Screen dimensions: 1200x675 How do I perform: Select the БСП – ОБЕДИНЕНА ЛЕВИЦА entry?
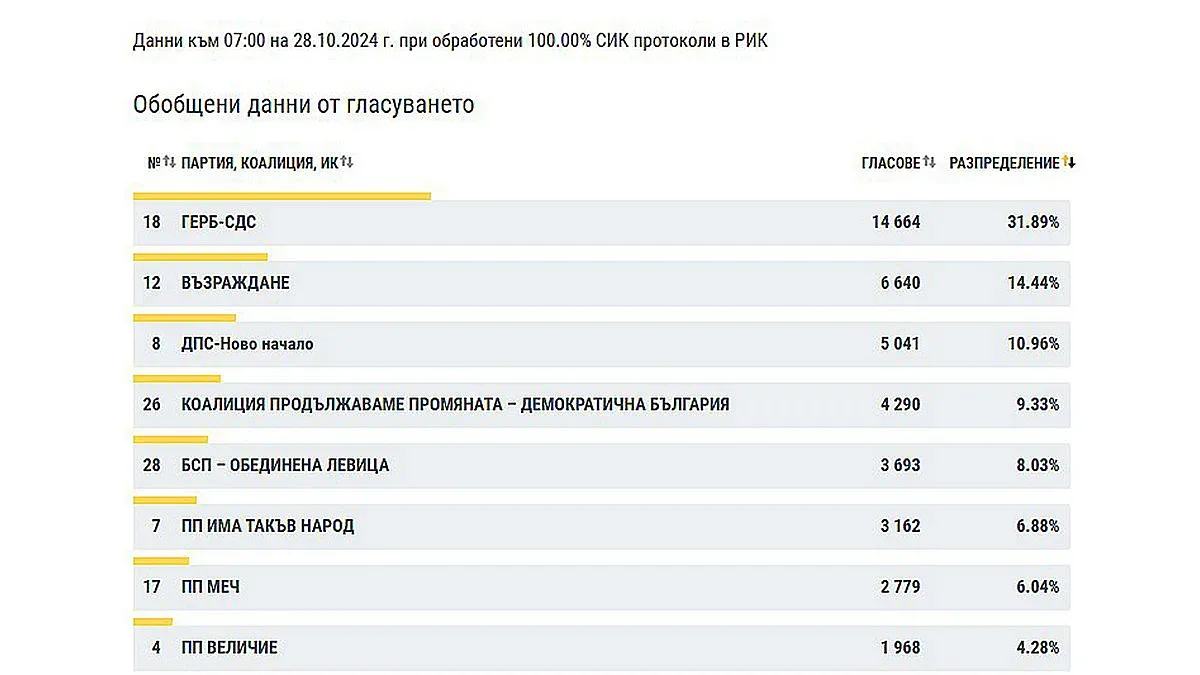pyautogui.click(x=285, y=465)
